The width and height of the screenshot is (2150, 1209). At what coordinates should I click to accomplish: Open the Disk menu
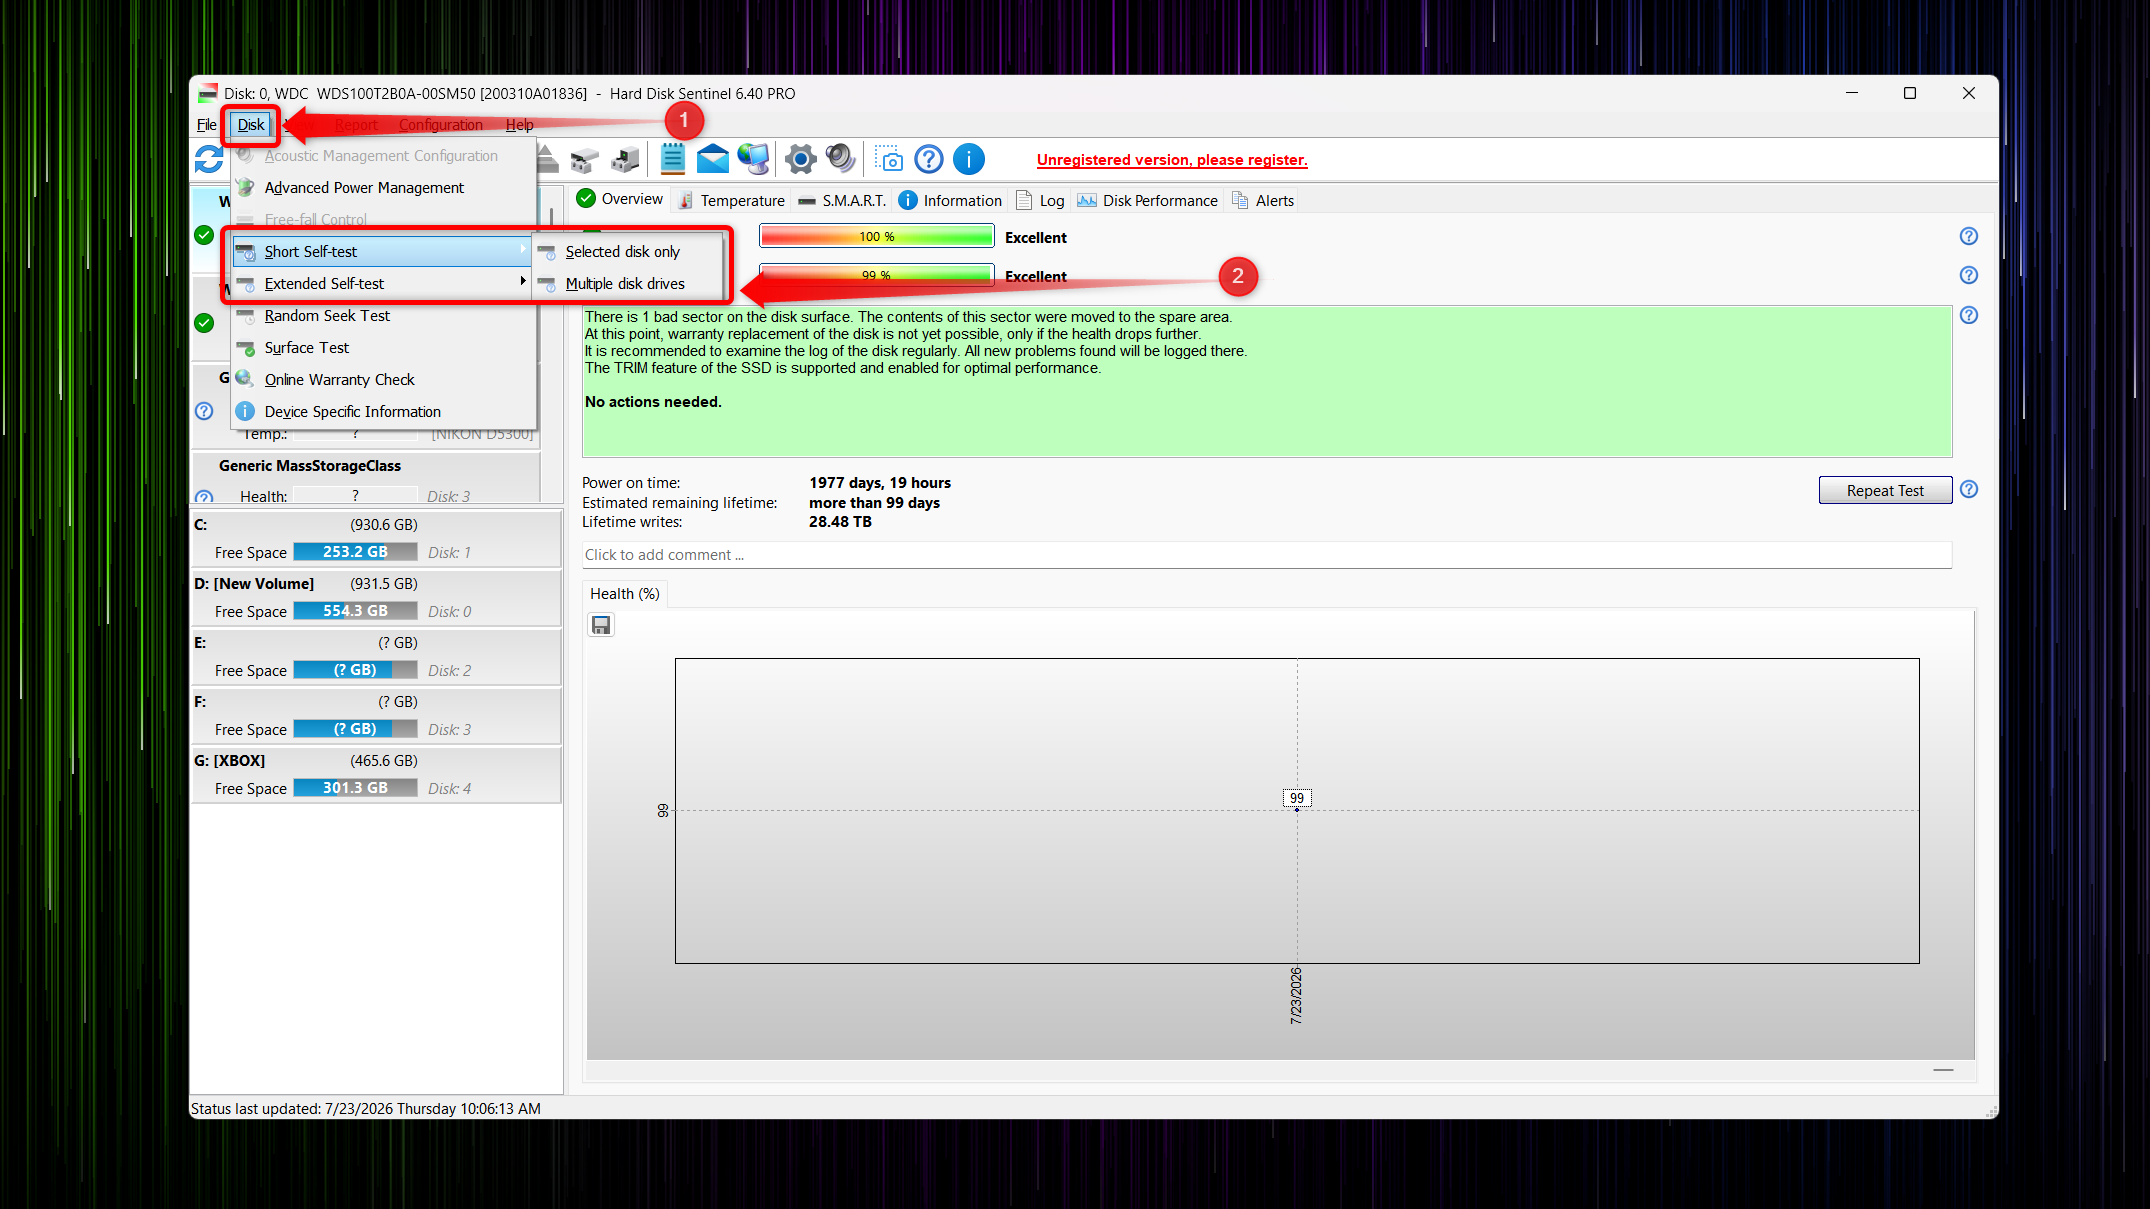[x=251, y=124]
